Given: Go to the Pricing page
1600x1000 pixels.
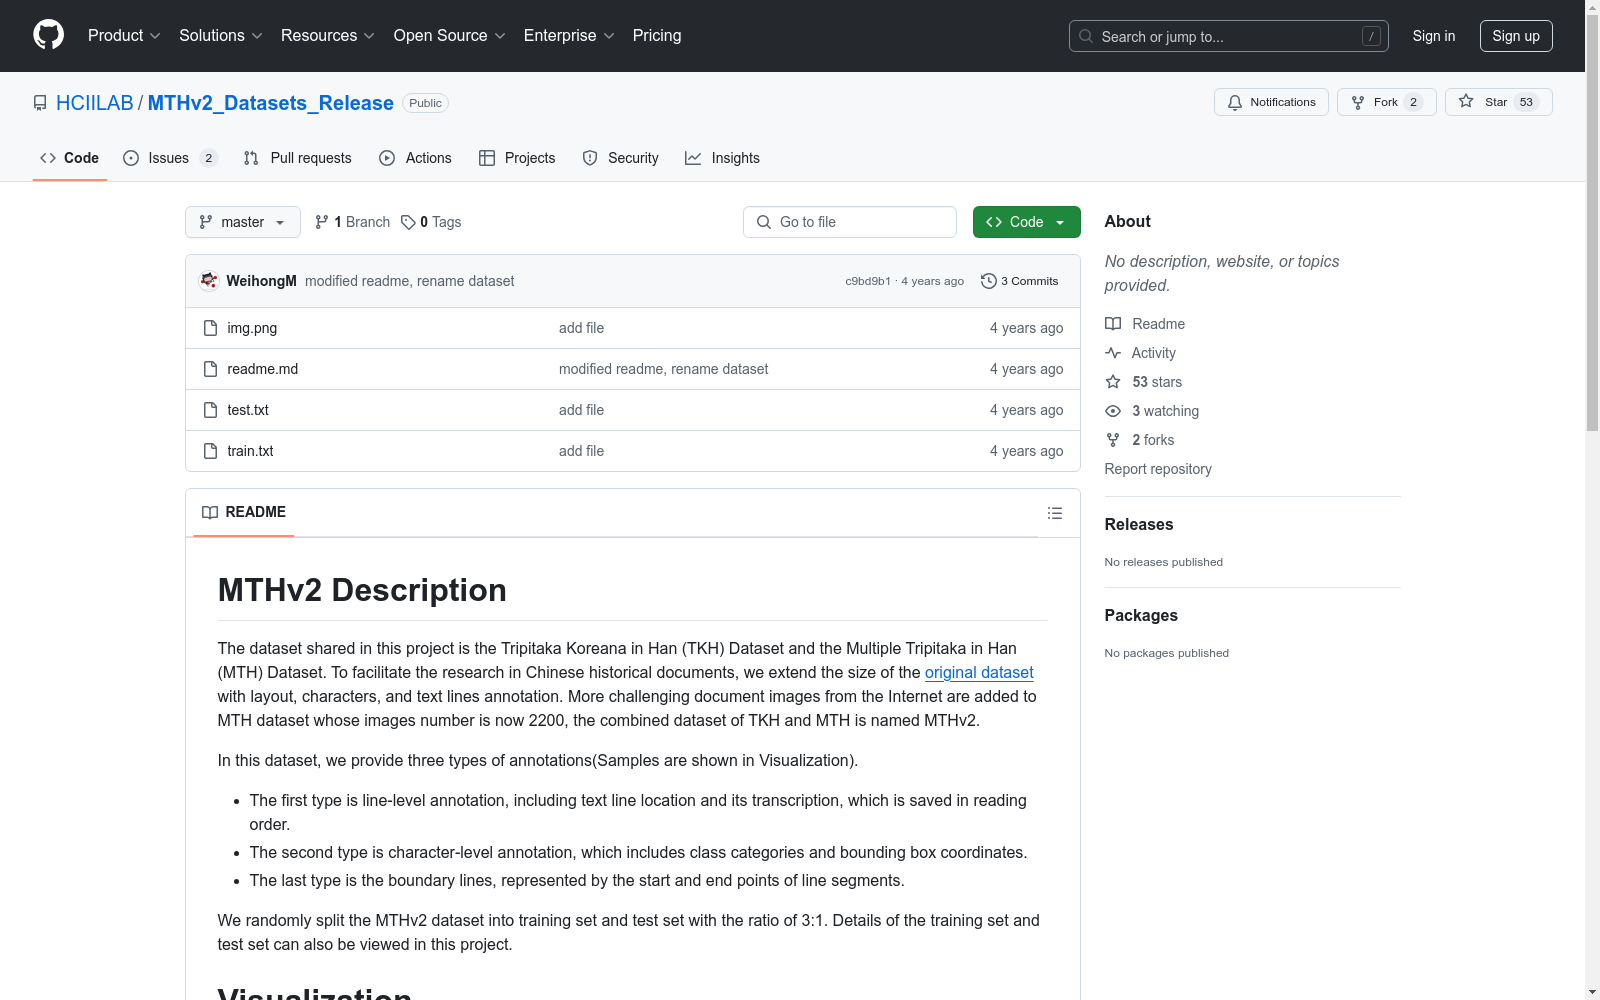Looking at the screenshot, I should pyautogui.click(x=657, y=35).
